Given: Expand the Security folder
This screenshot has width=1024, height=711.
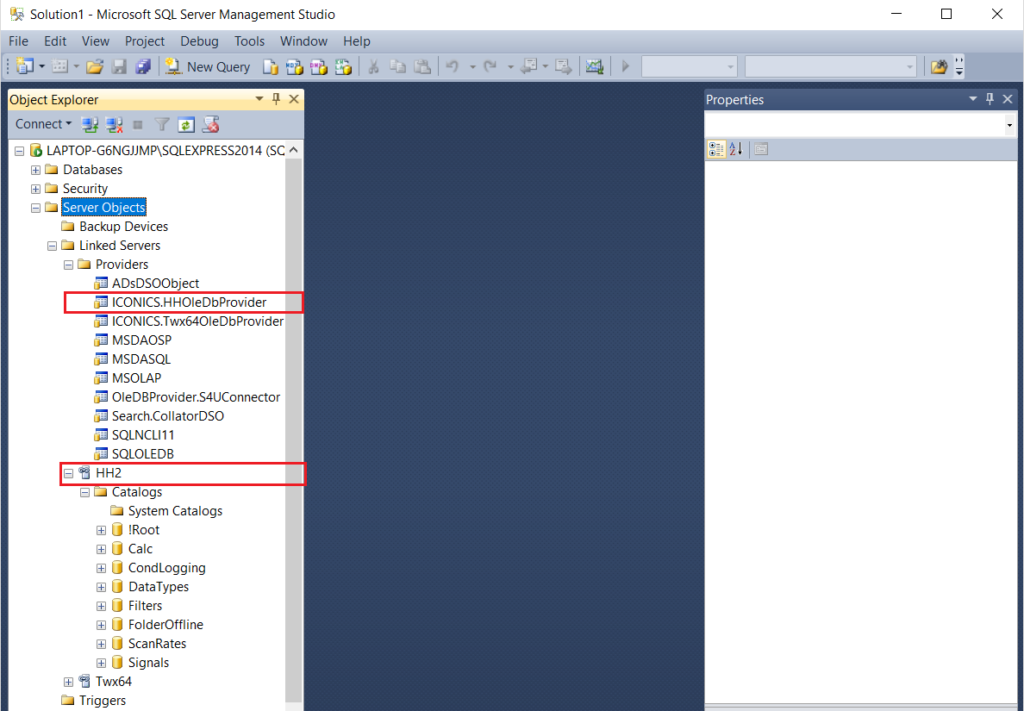Looking at the screenshot, I should tap(36, 189).
